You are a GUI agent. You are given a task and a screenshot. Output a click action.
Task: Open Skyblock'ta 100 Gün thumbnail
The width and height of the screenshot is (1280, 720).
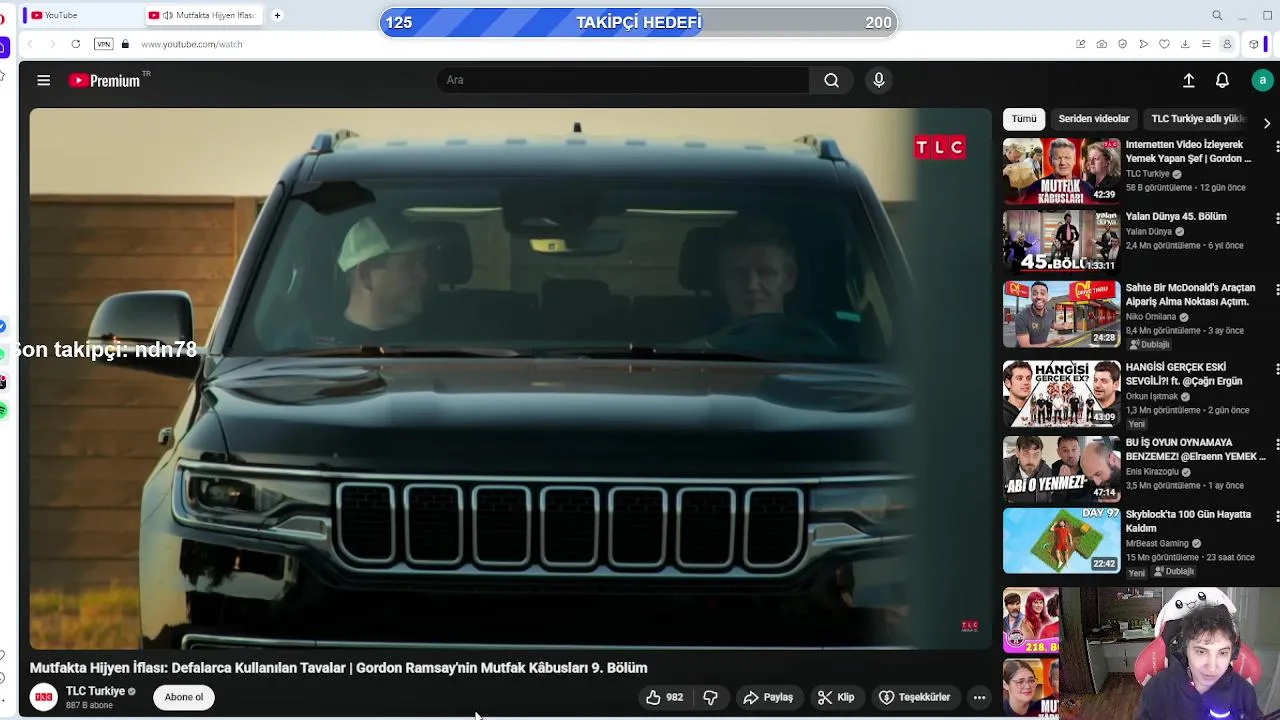tap(1061, 541)
